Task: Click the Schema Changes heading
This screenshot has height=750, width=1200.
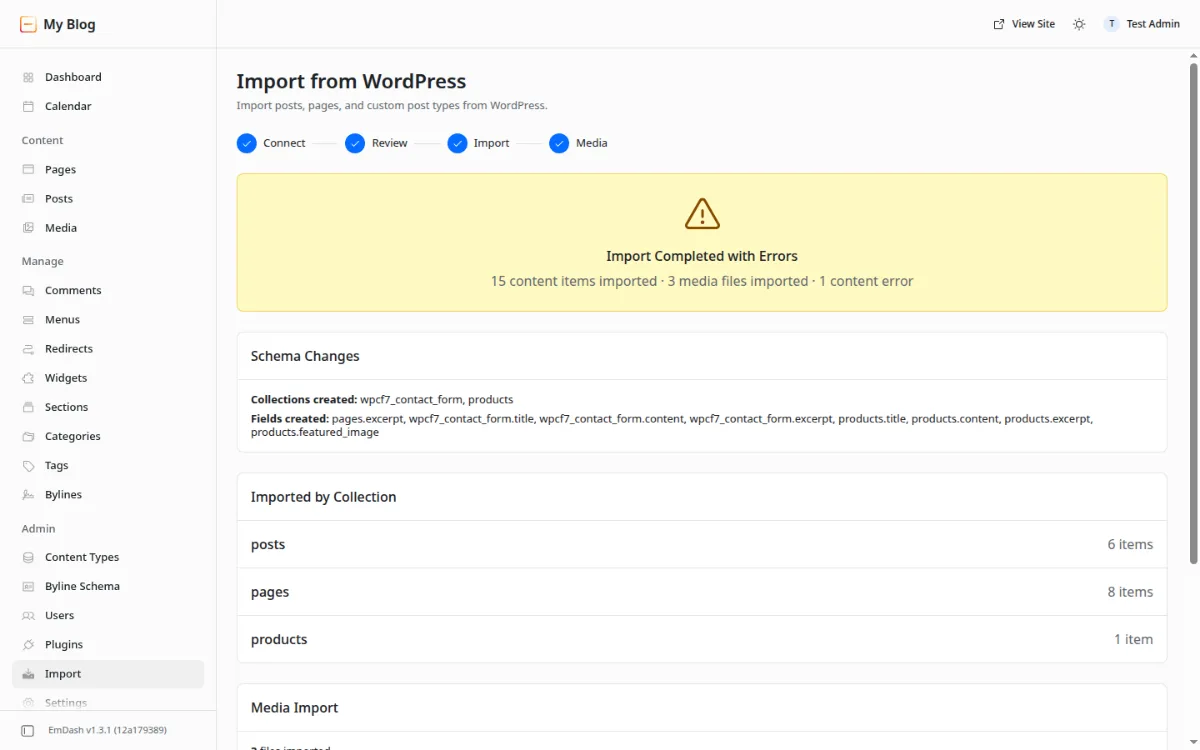Action: [x=305, y=356]
